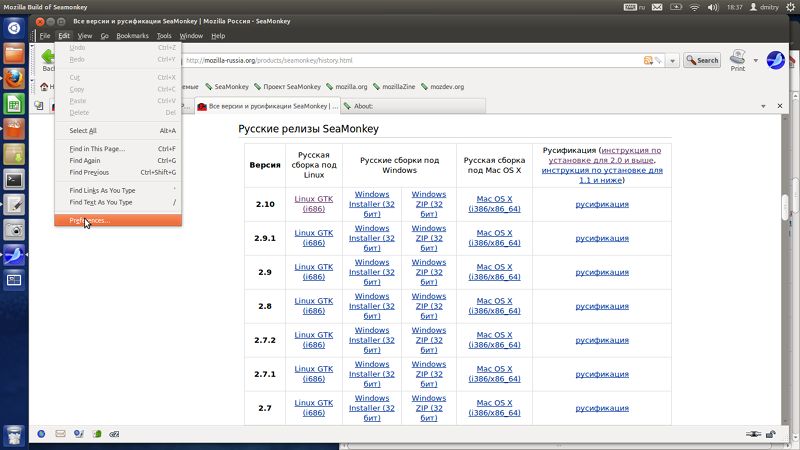
Task: Click the ChatZilla IRC icon in status bar
Action: [114, 434]
